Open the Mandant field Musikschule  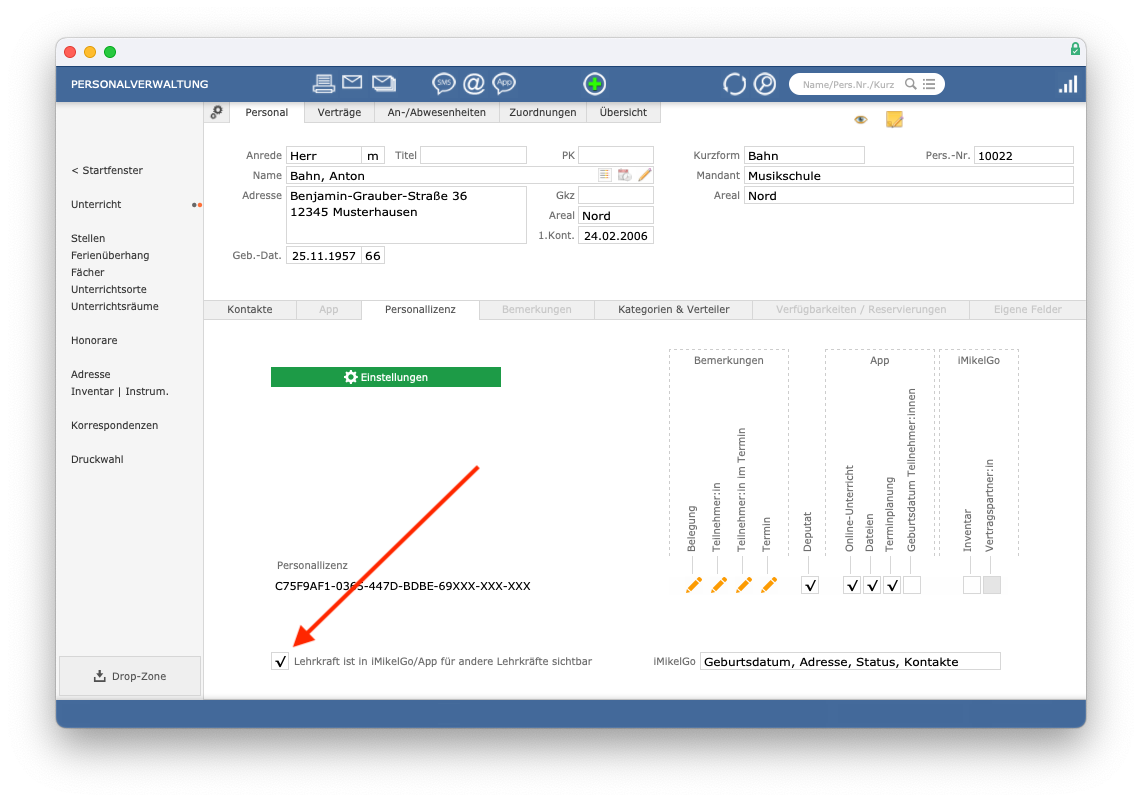(x=908, y=176)
